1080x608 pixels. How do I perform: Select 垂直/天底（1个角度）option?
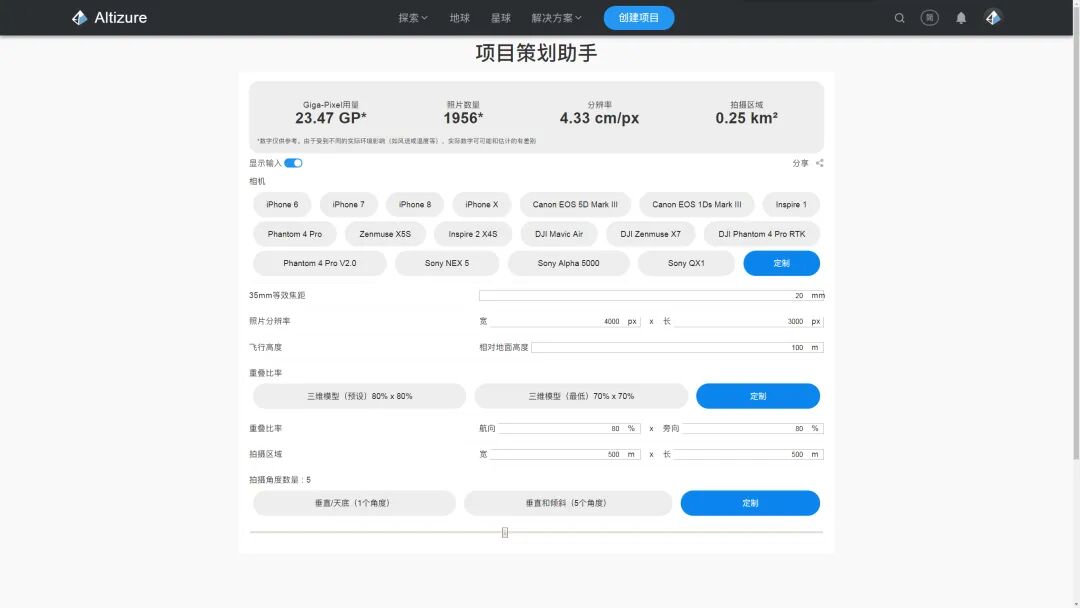pyautogui.click(x=354, y=503)
